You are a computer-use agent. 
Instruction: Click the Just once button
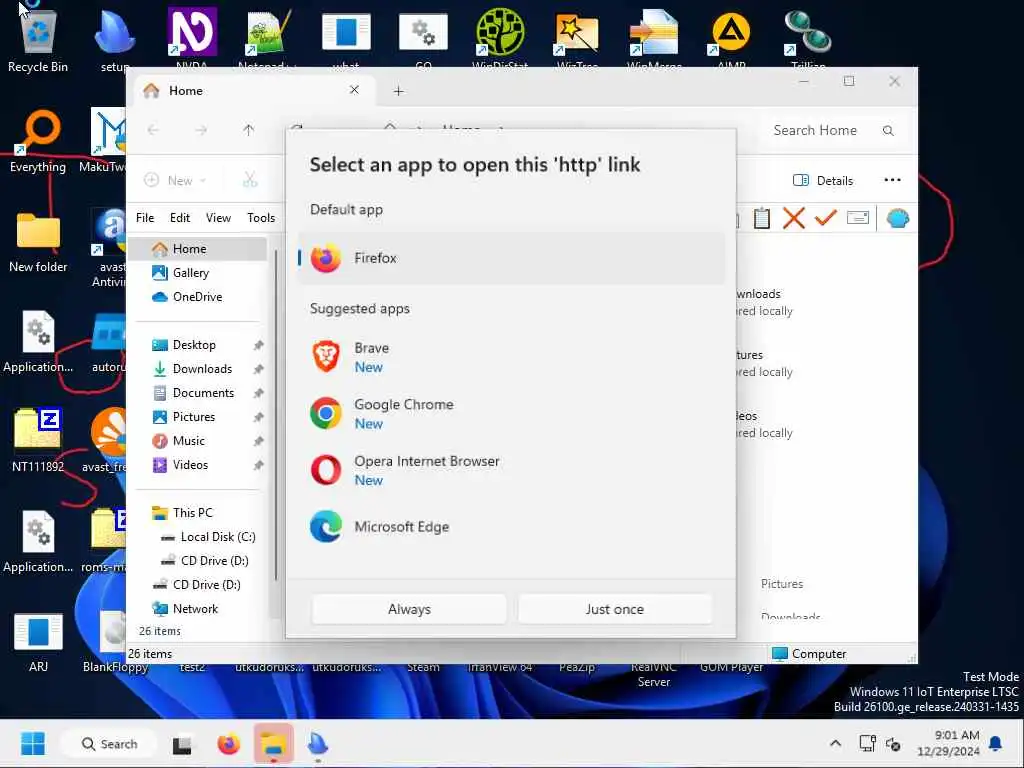click(615, 609)
